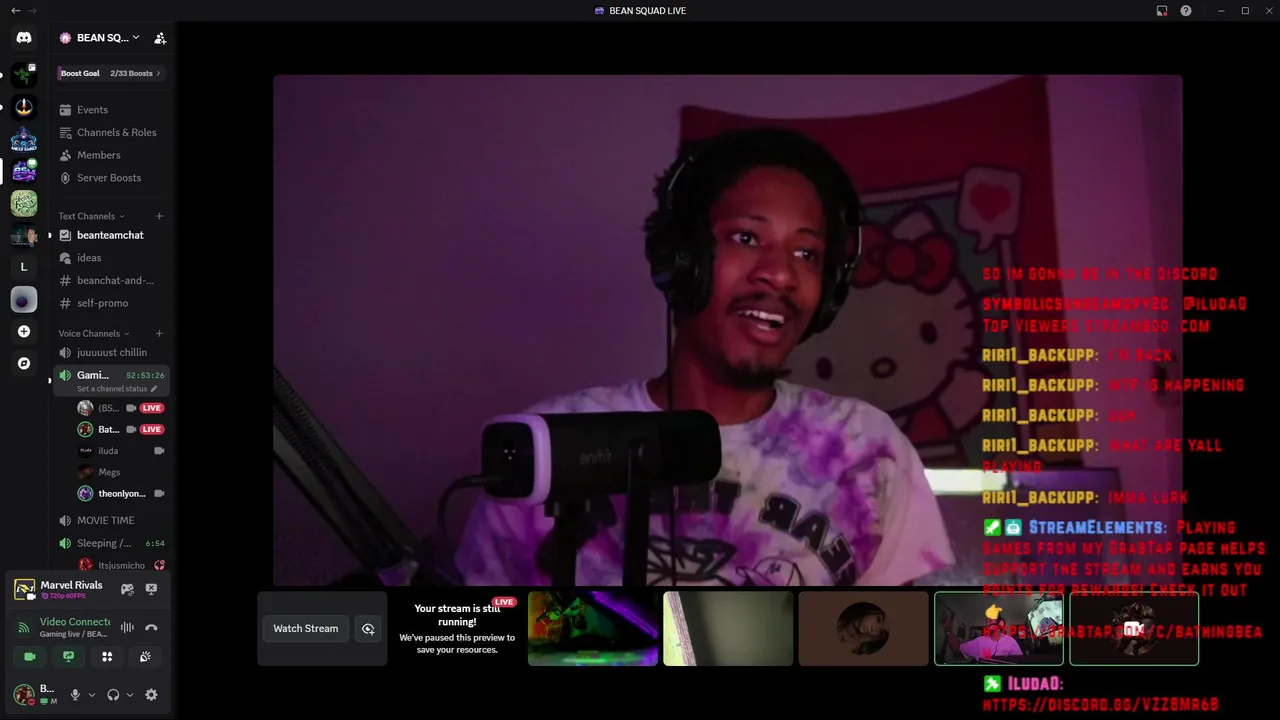The width and height of the screenshot is (1280, 720).
Task: Select the brown avatar participant tile
Action: [x=863, y=628]
